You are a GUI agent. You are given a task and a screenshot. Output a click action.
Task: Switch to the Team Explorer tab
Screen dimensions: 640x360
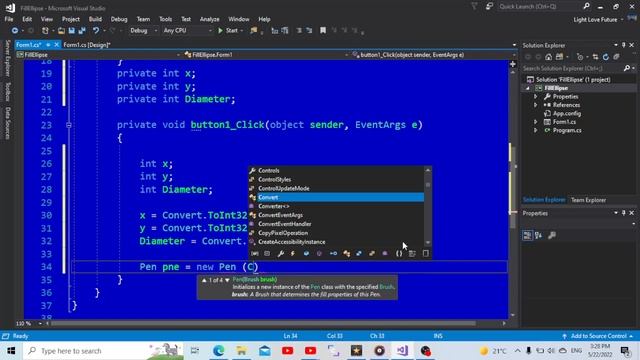(588, 200)
